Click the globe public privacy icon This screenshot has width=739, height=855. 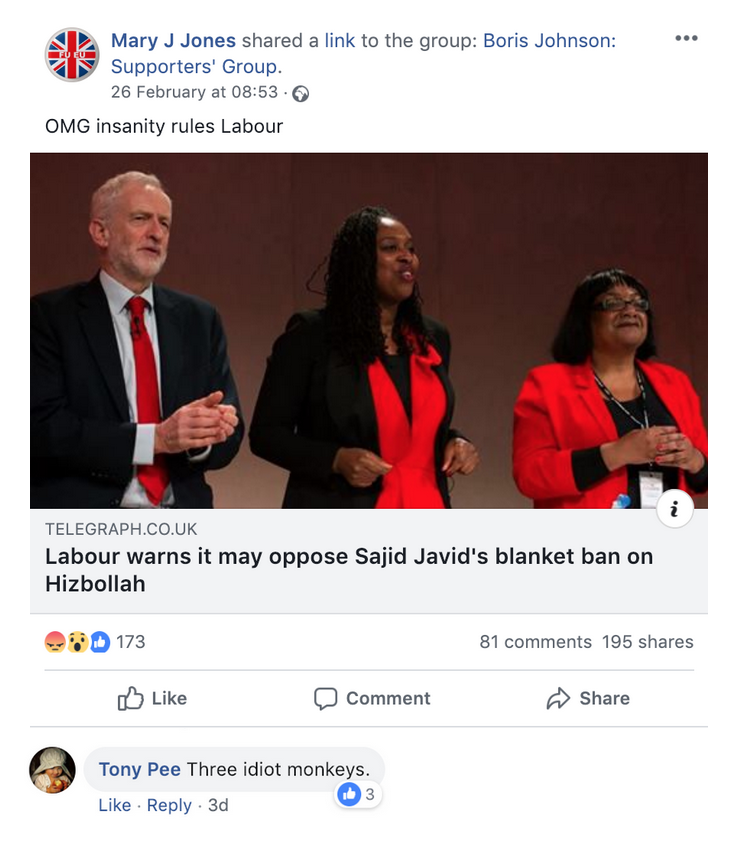301,94
